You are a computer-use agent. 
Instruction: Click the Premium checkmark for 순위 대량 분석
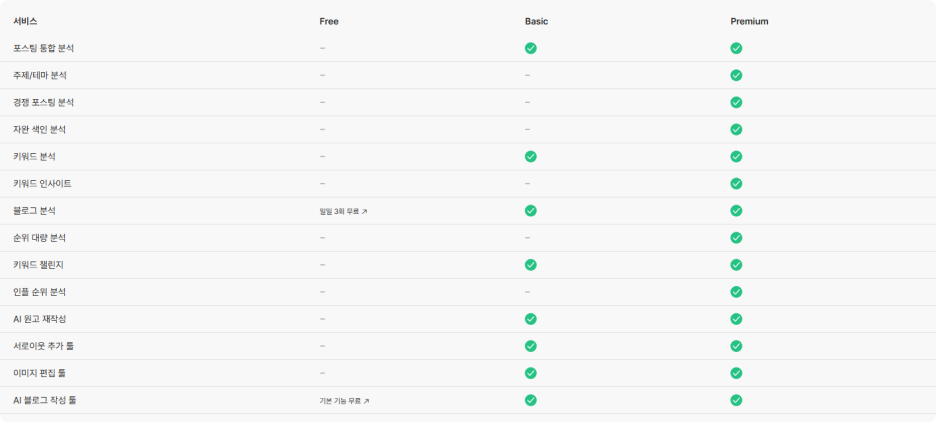tap(736, 238)
